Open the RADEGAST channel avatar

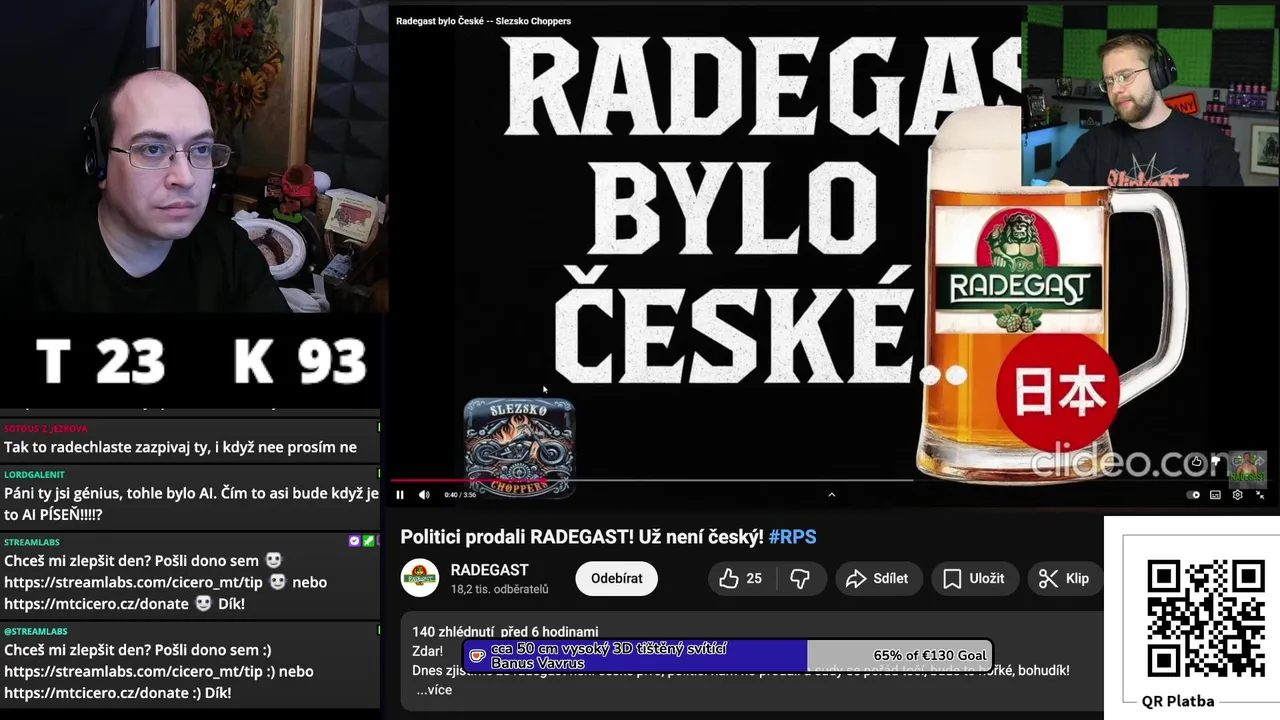pos(420,578)
